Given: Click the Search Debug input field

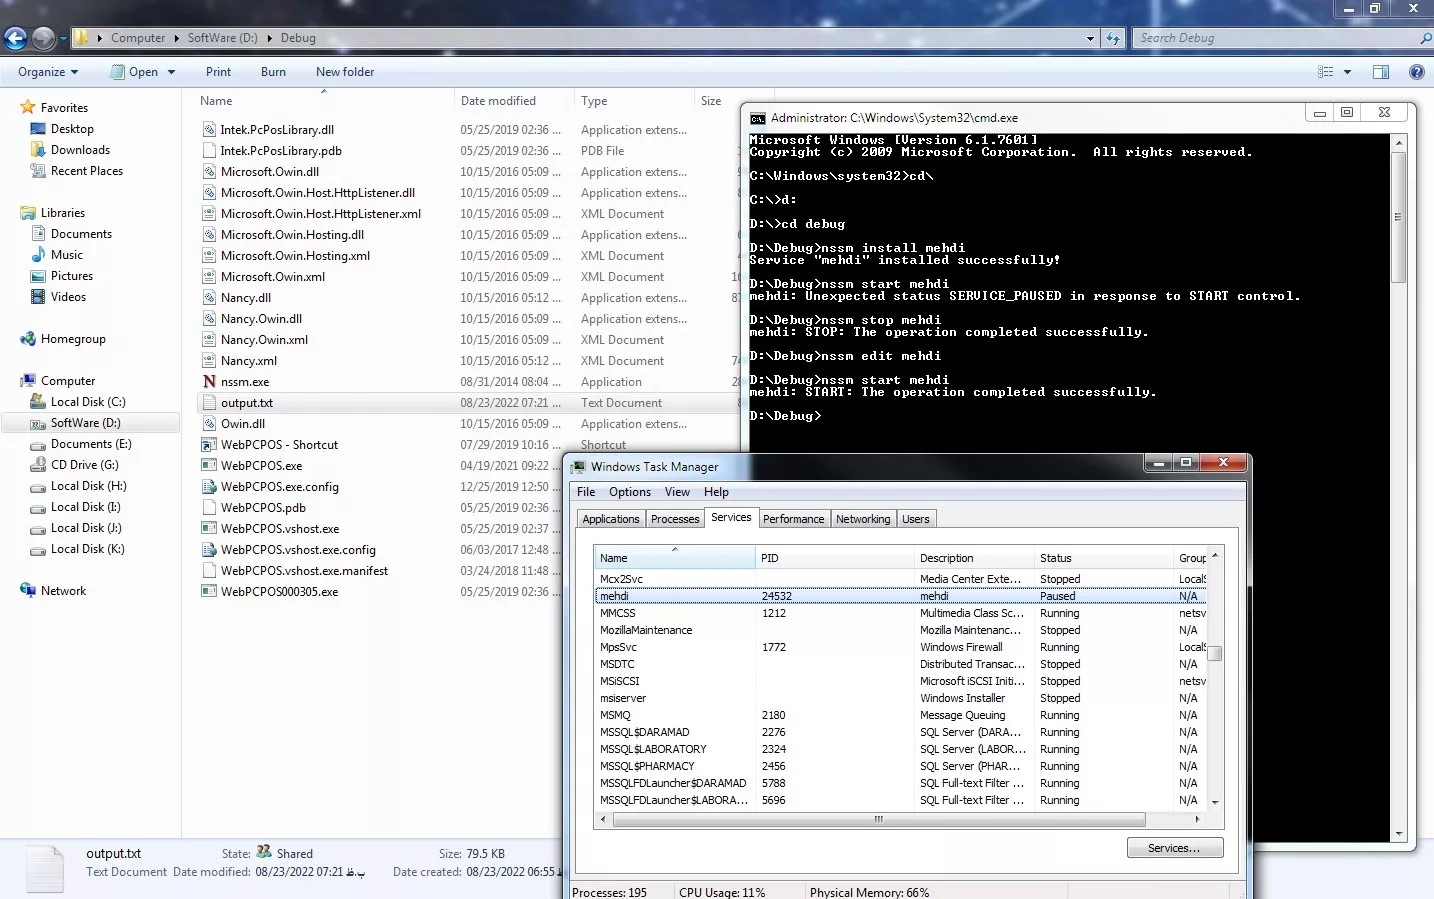Looking at the screenshot, I should tap(1276, 38).
